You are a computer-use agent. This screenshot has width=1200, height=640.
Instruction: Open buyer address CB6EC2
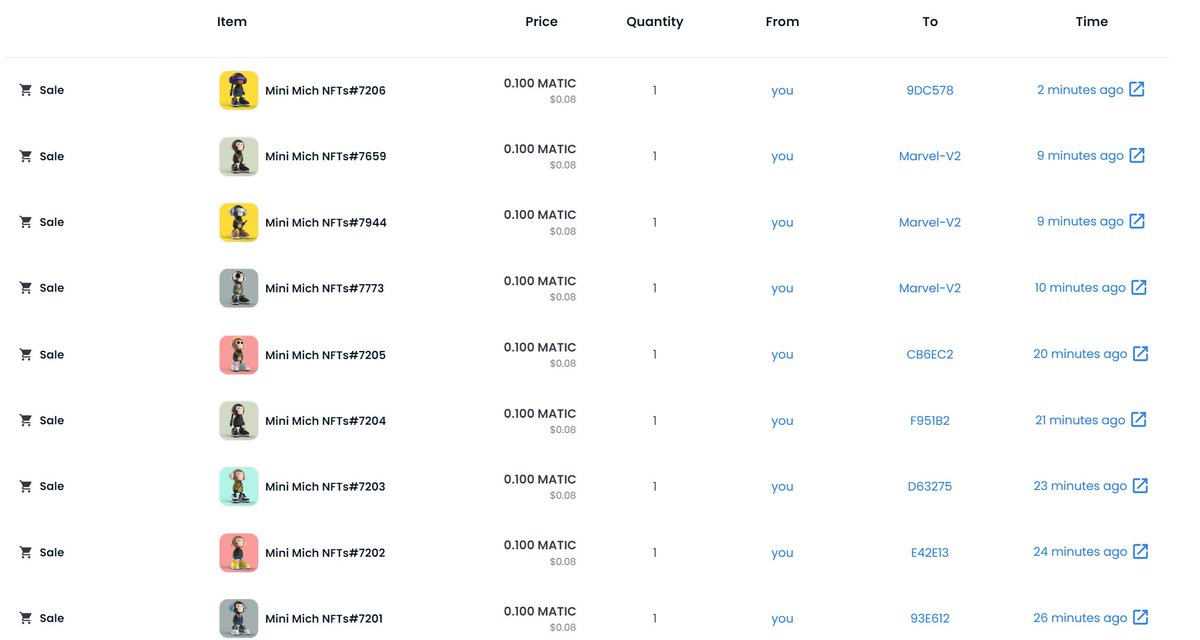(930, 354)
